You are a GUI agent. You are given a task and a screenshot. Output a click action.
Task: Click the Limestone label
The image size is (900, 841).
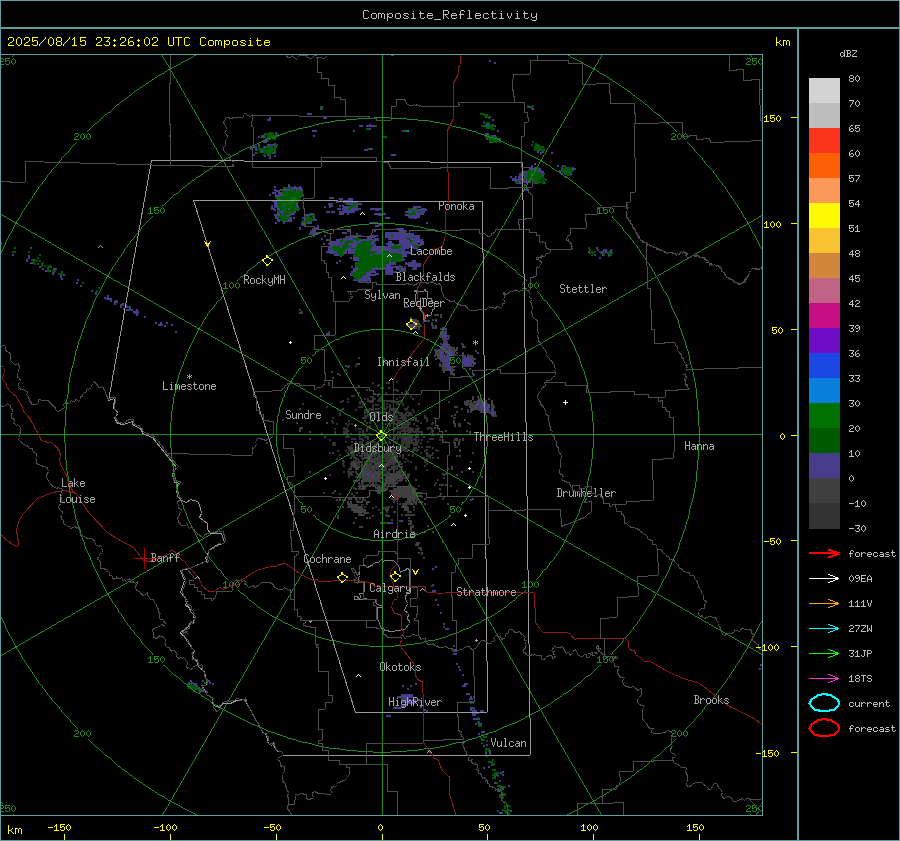coord(189,386)
